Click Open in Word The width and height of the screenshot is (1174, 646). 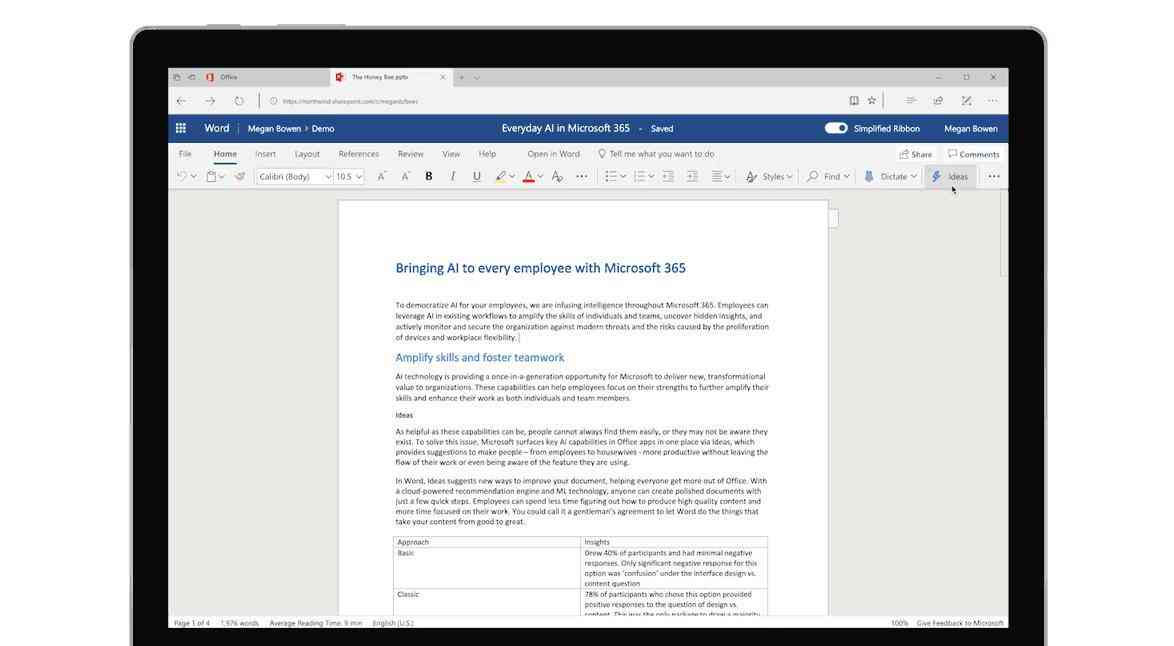pos(553,154)
